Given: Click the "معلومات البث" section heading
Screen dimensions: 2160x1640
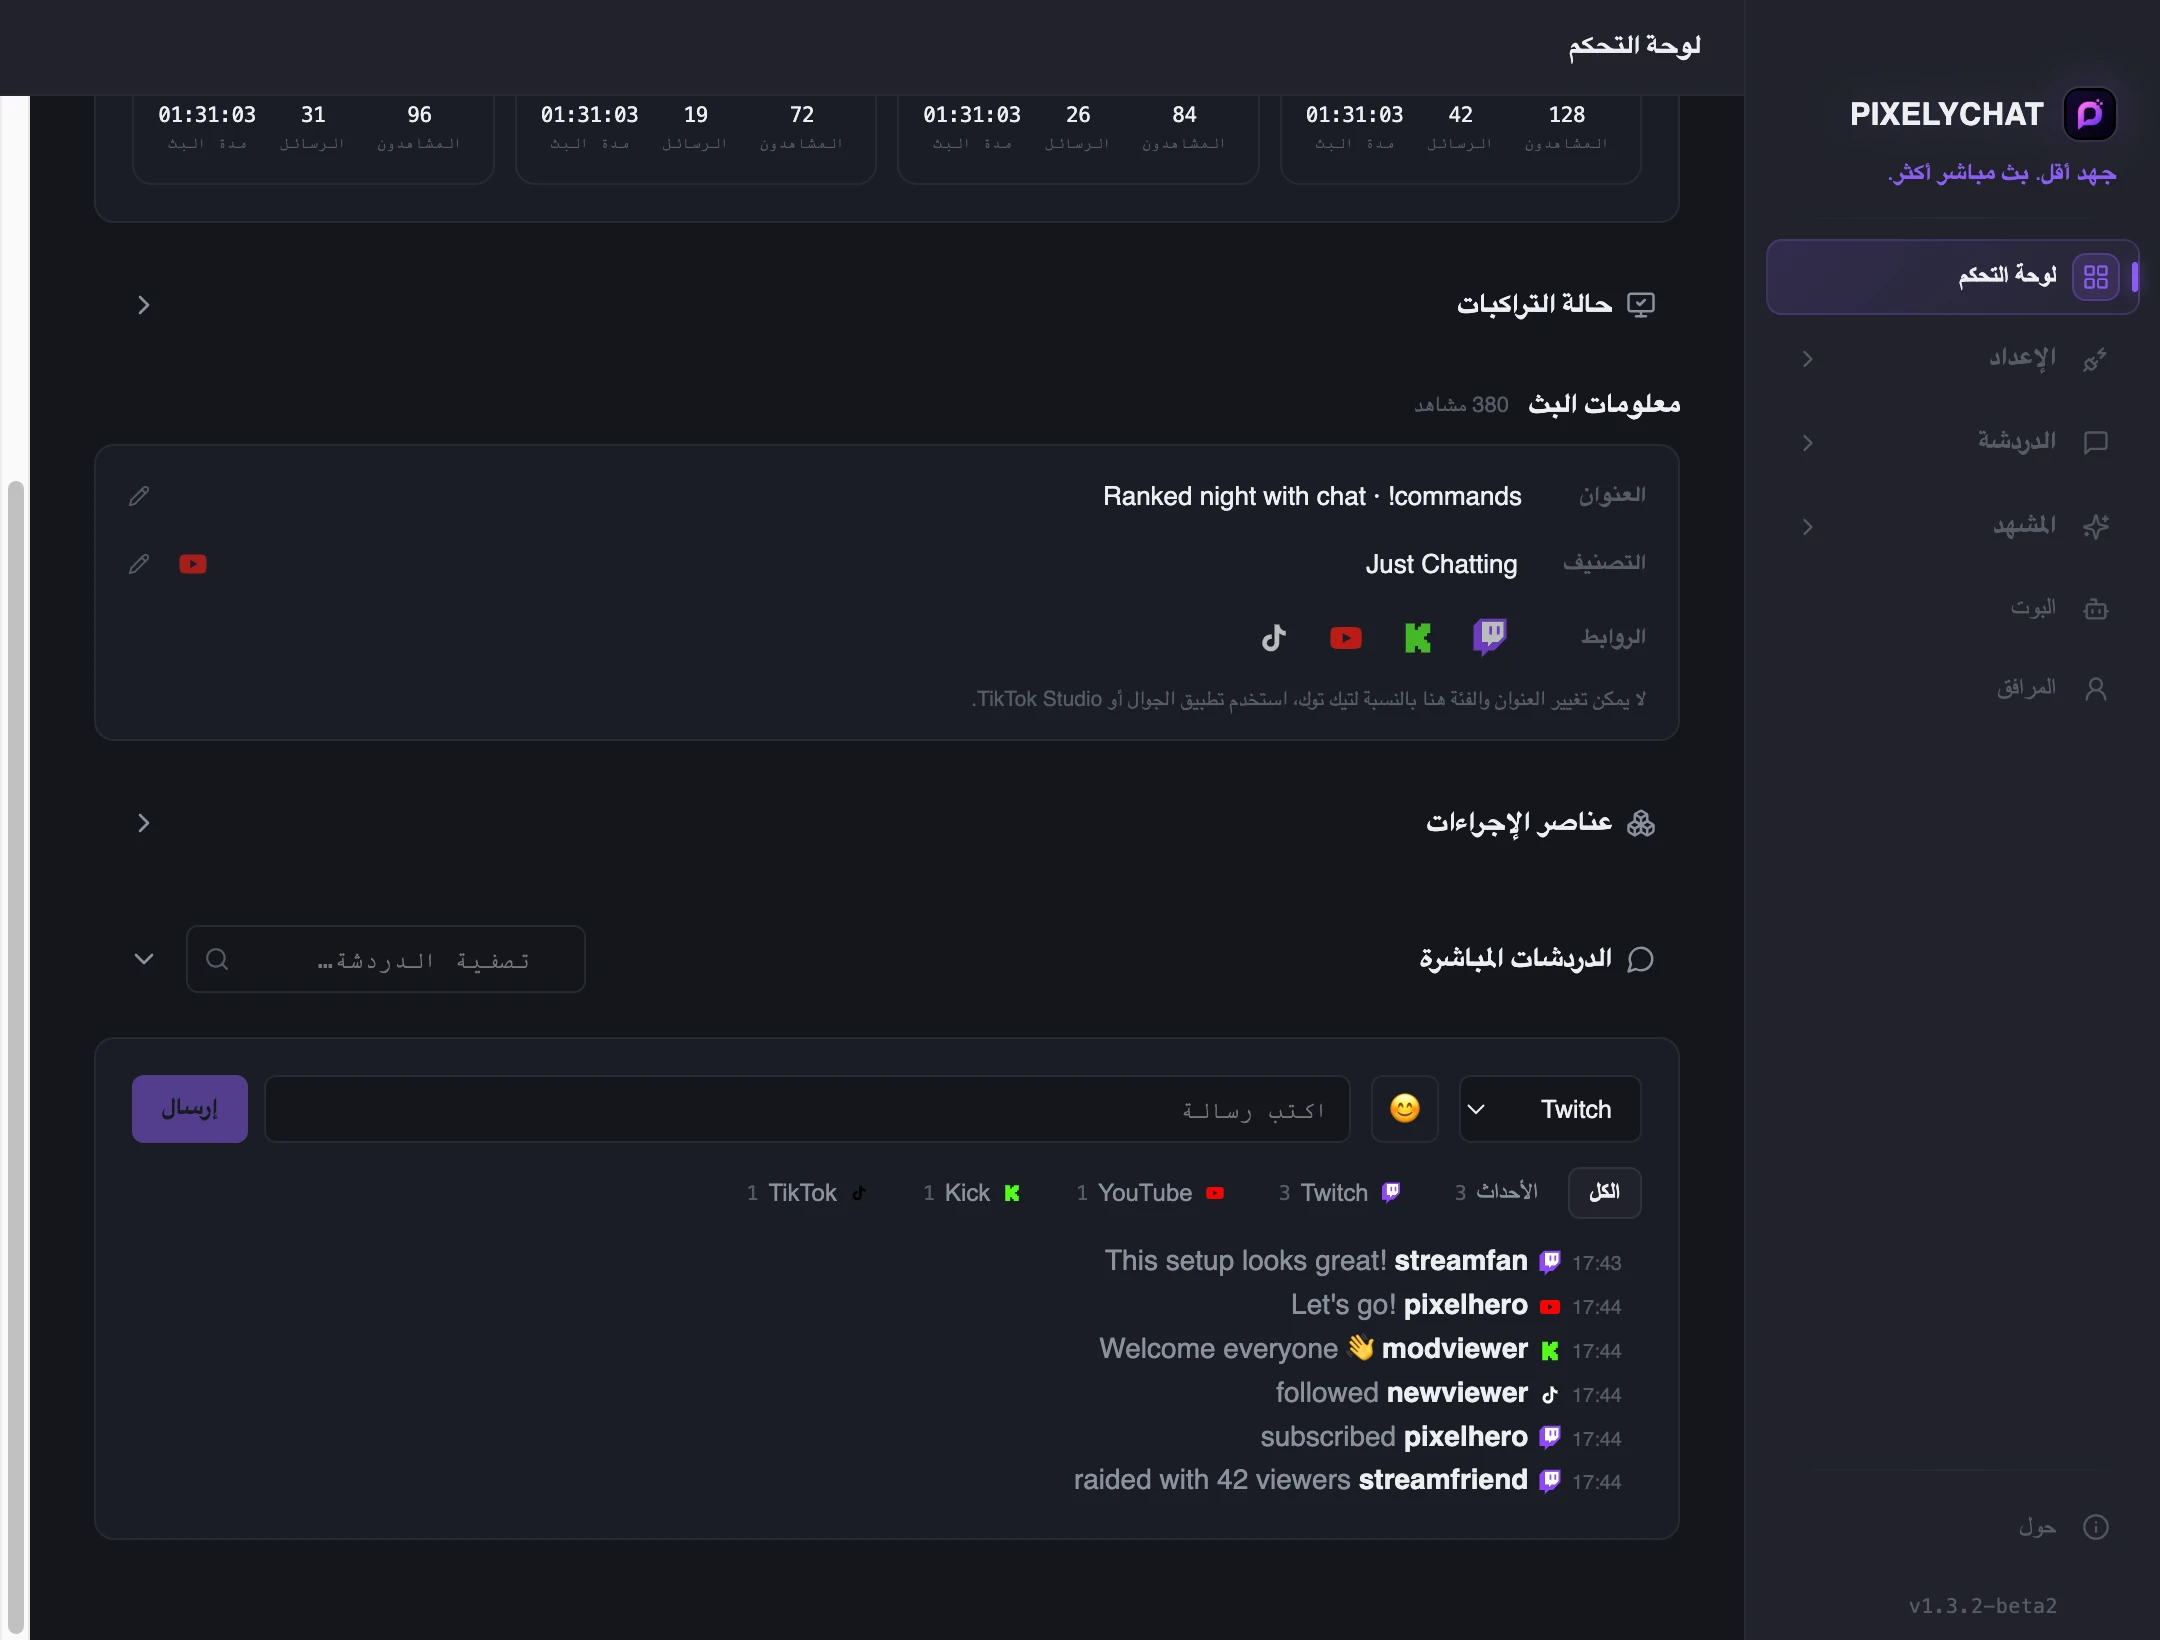Looking at the screenshot, I should pyautogui.click(x=1605, y=404).
